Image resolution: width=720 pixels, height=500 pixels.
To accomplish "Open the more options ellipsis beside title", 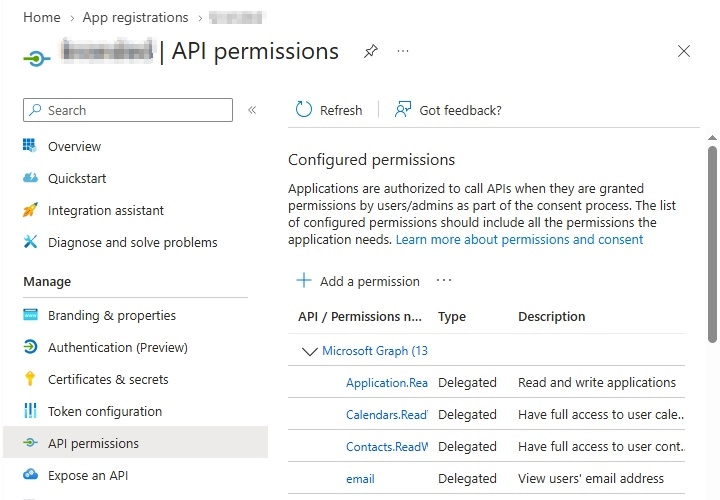I will tap(403, 51).
